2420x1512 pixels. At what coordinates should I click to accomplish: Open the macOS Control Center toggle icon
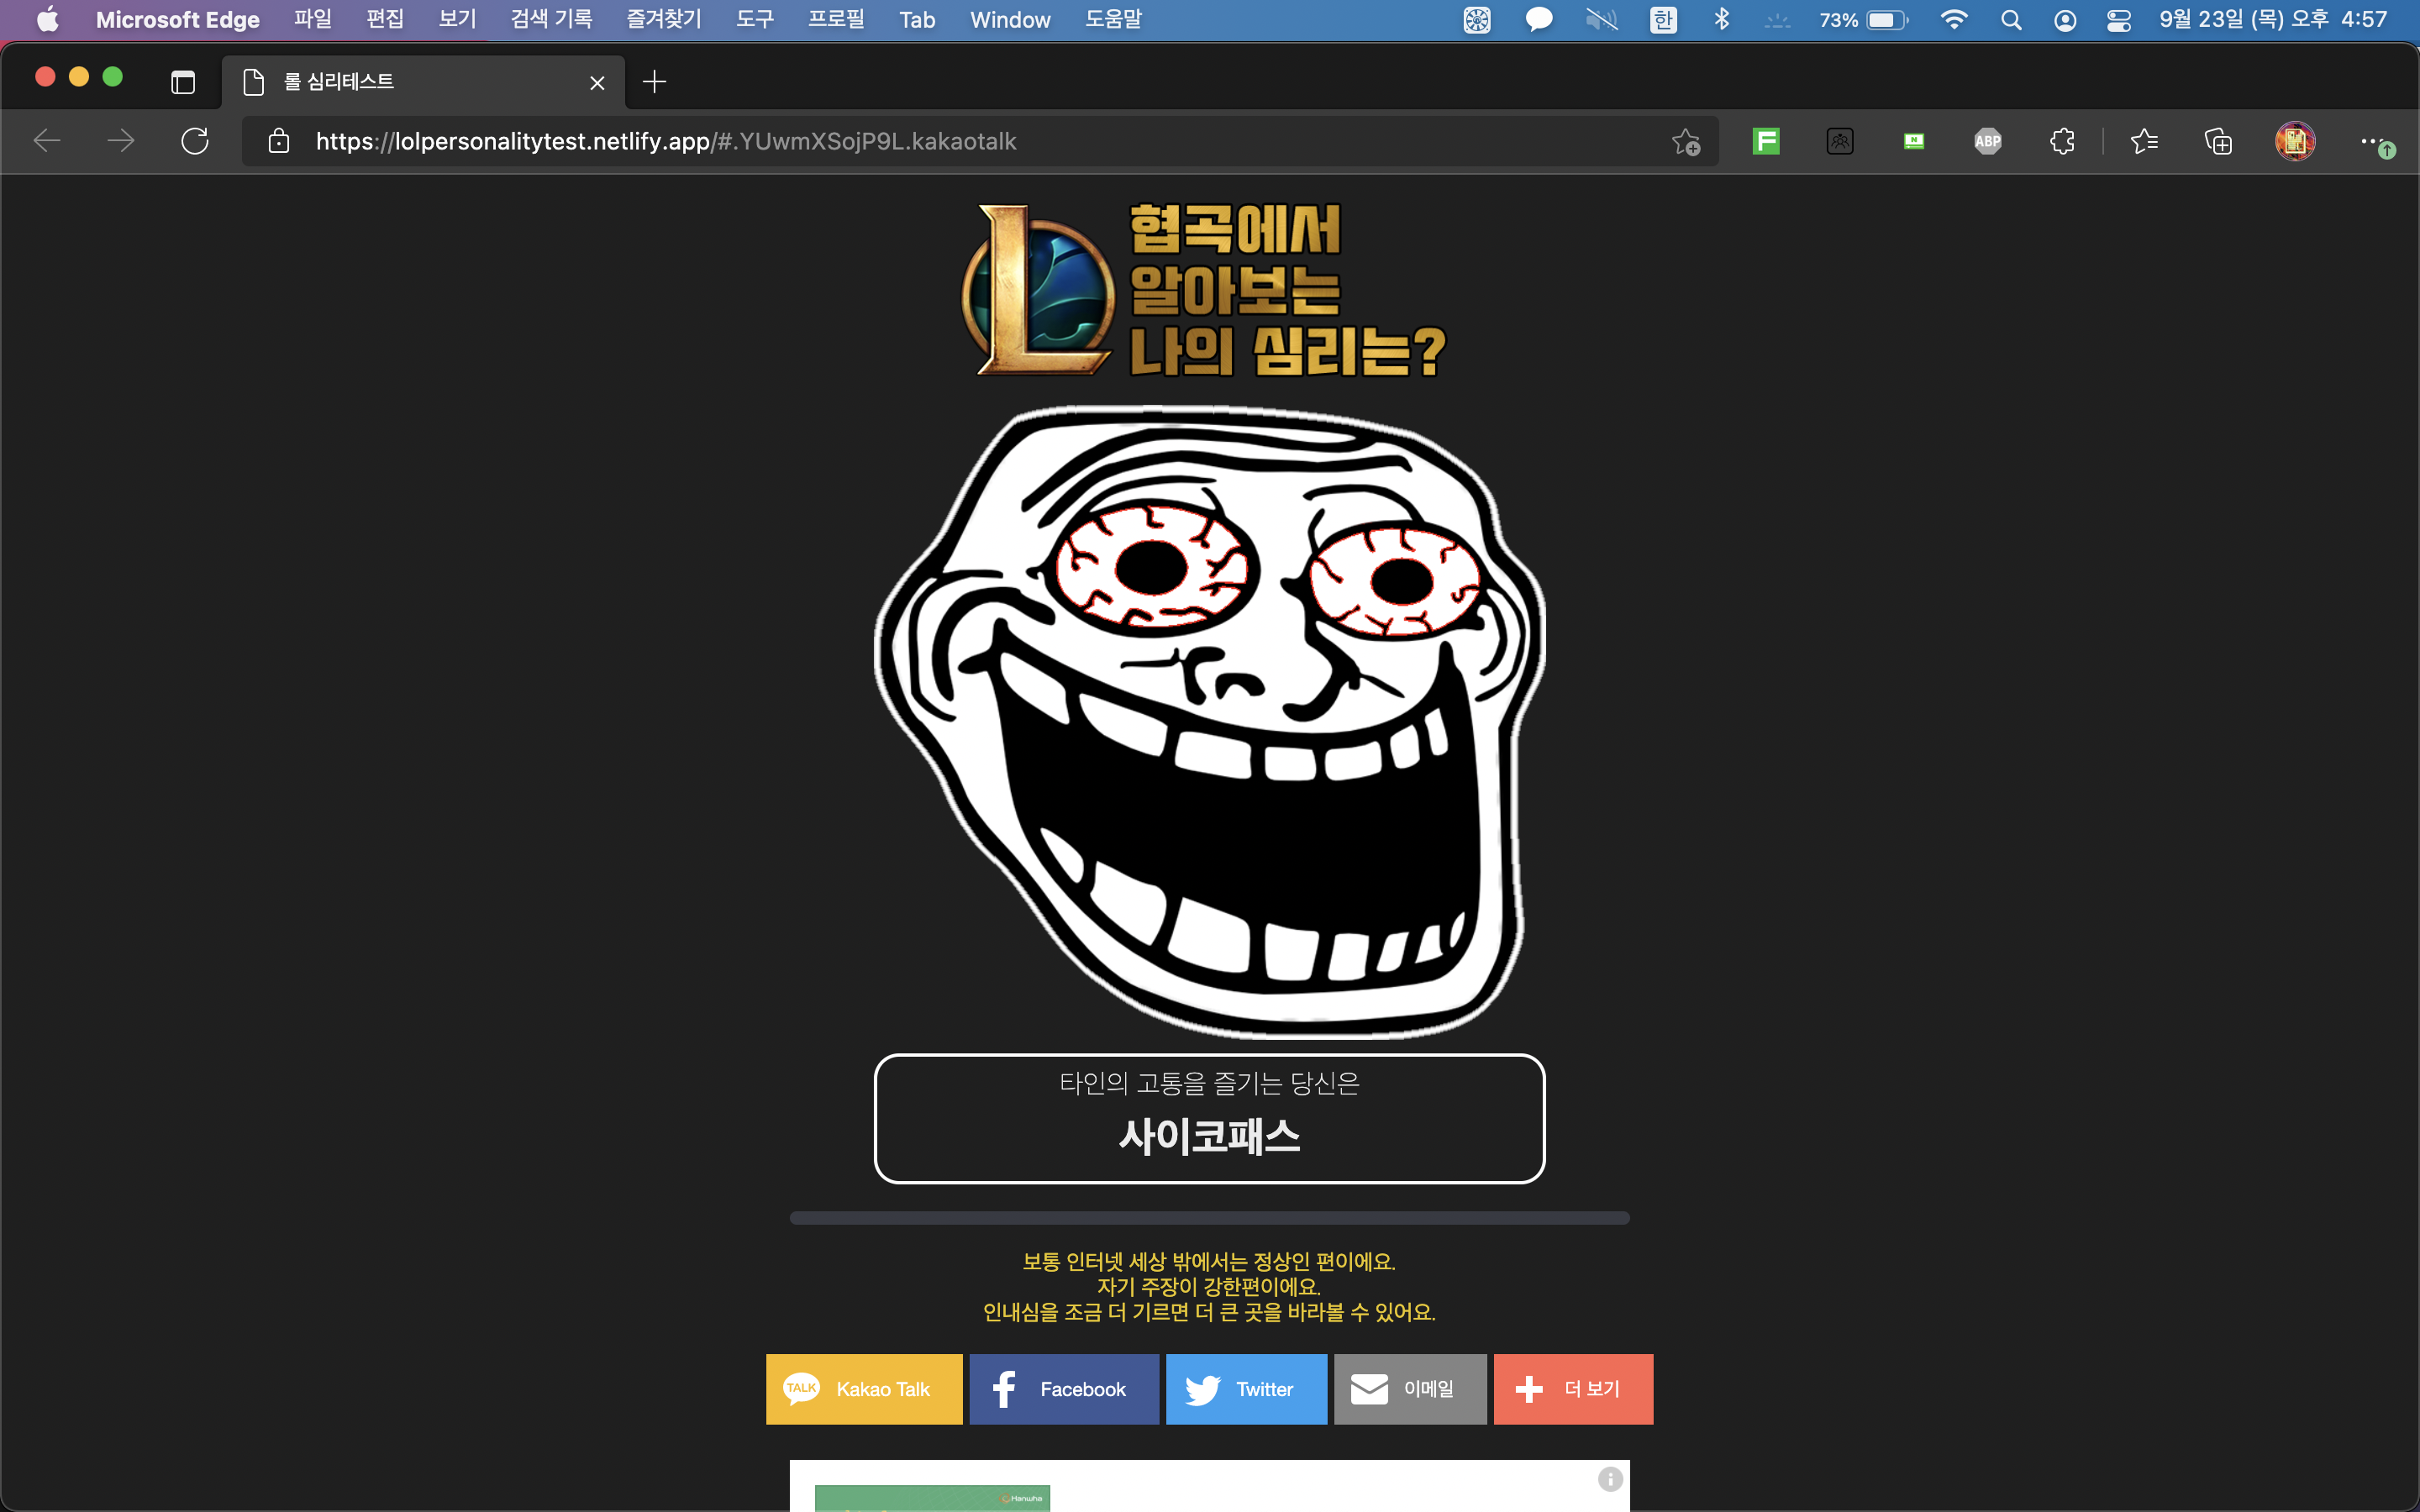tap(2118, 20)
